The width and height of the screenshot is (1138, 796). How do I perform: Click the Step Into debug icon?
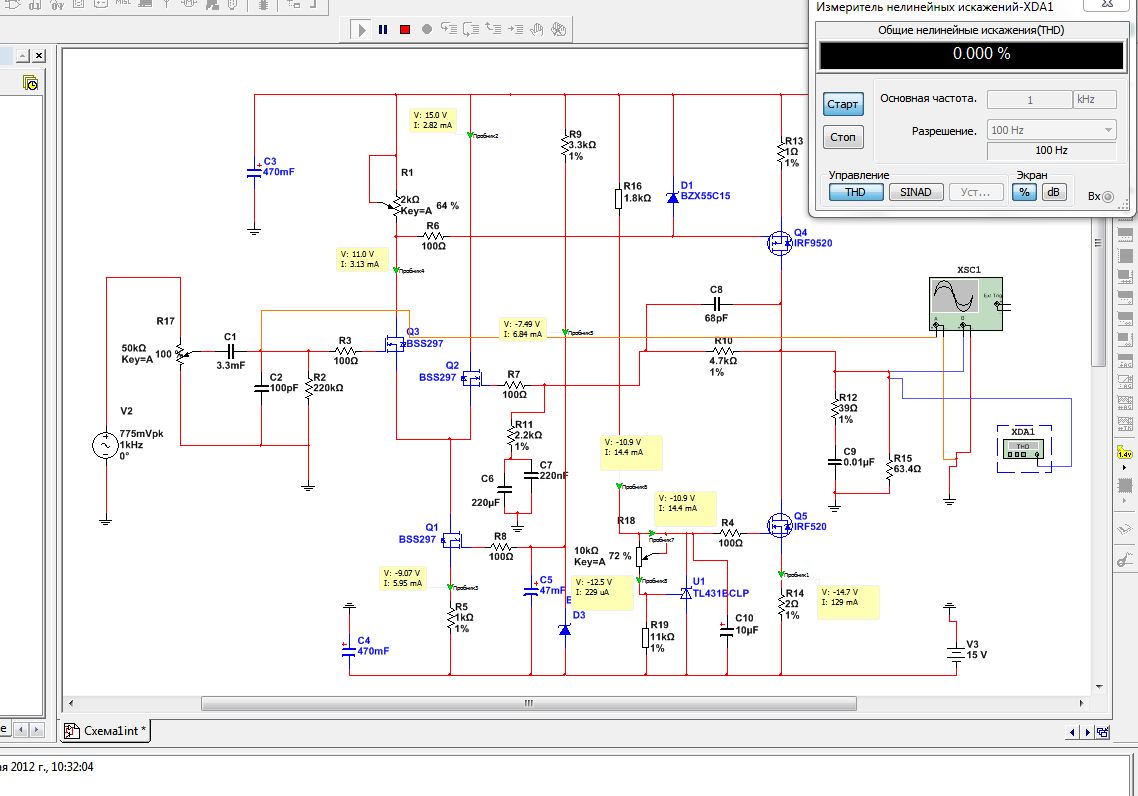pos(449,30)
